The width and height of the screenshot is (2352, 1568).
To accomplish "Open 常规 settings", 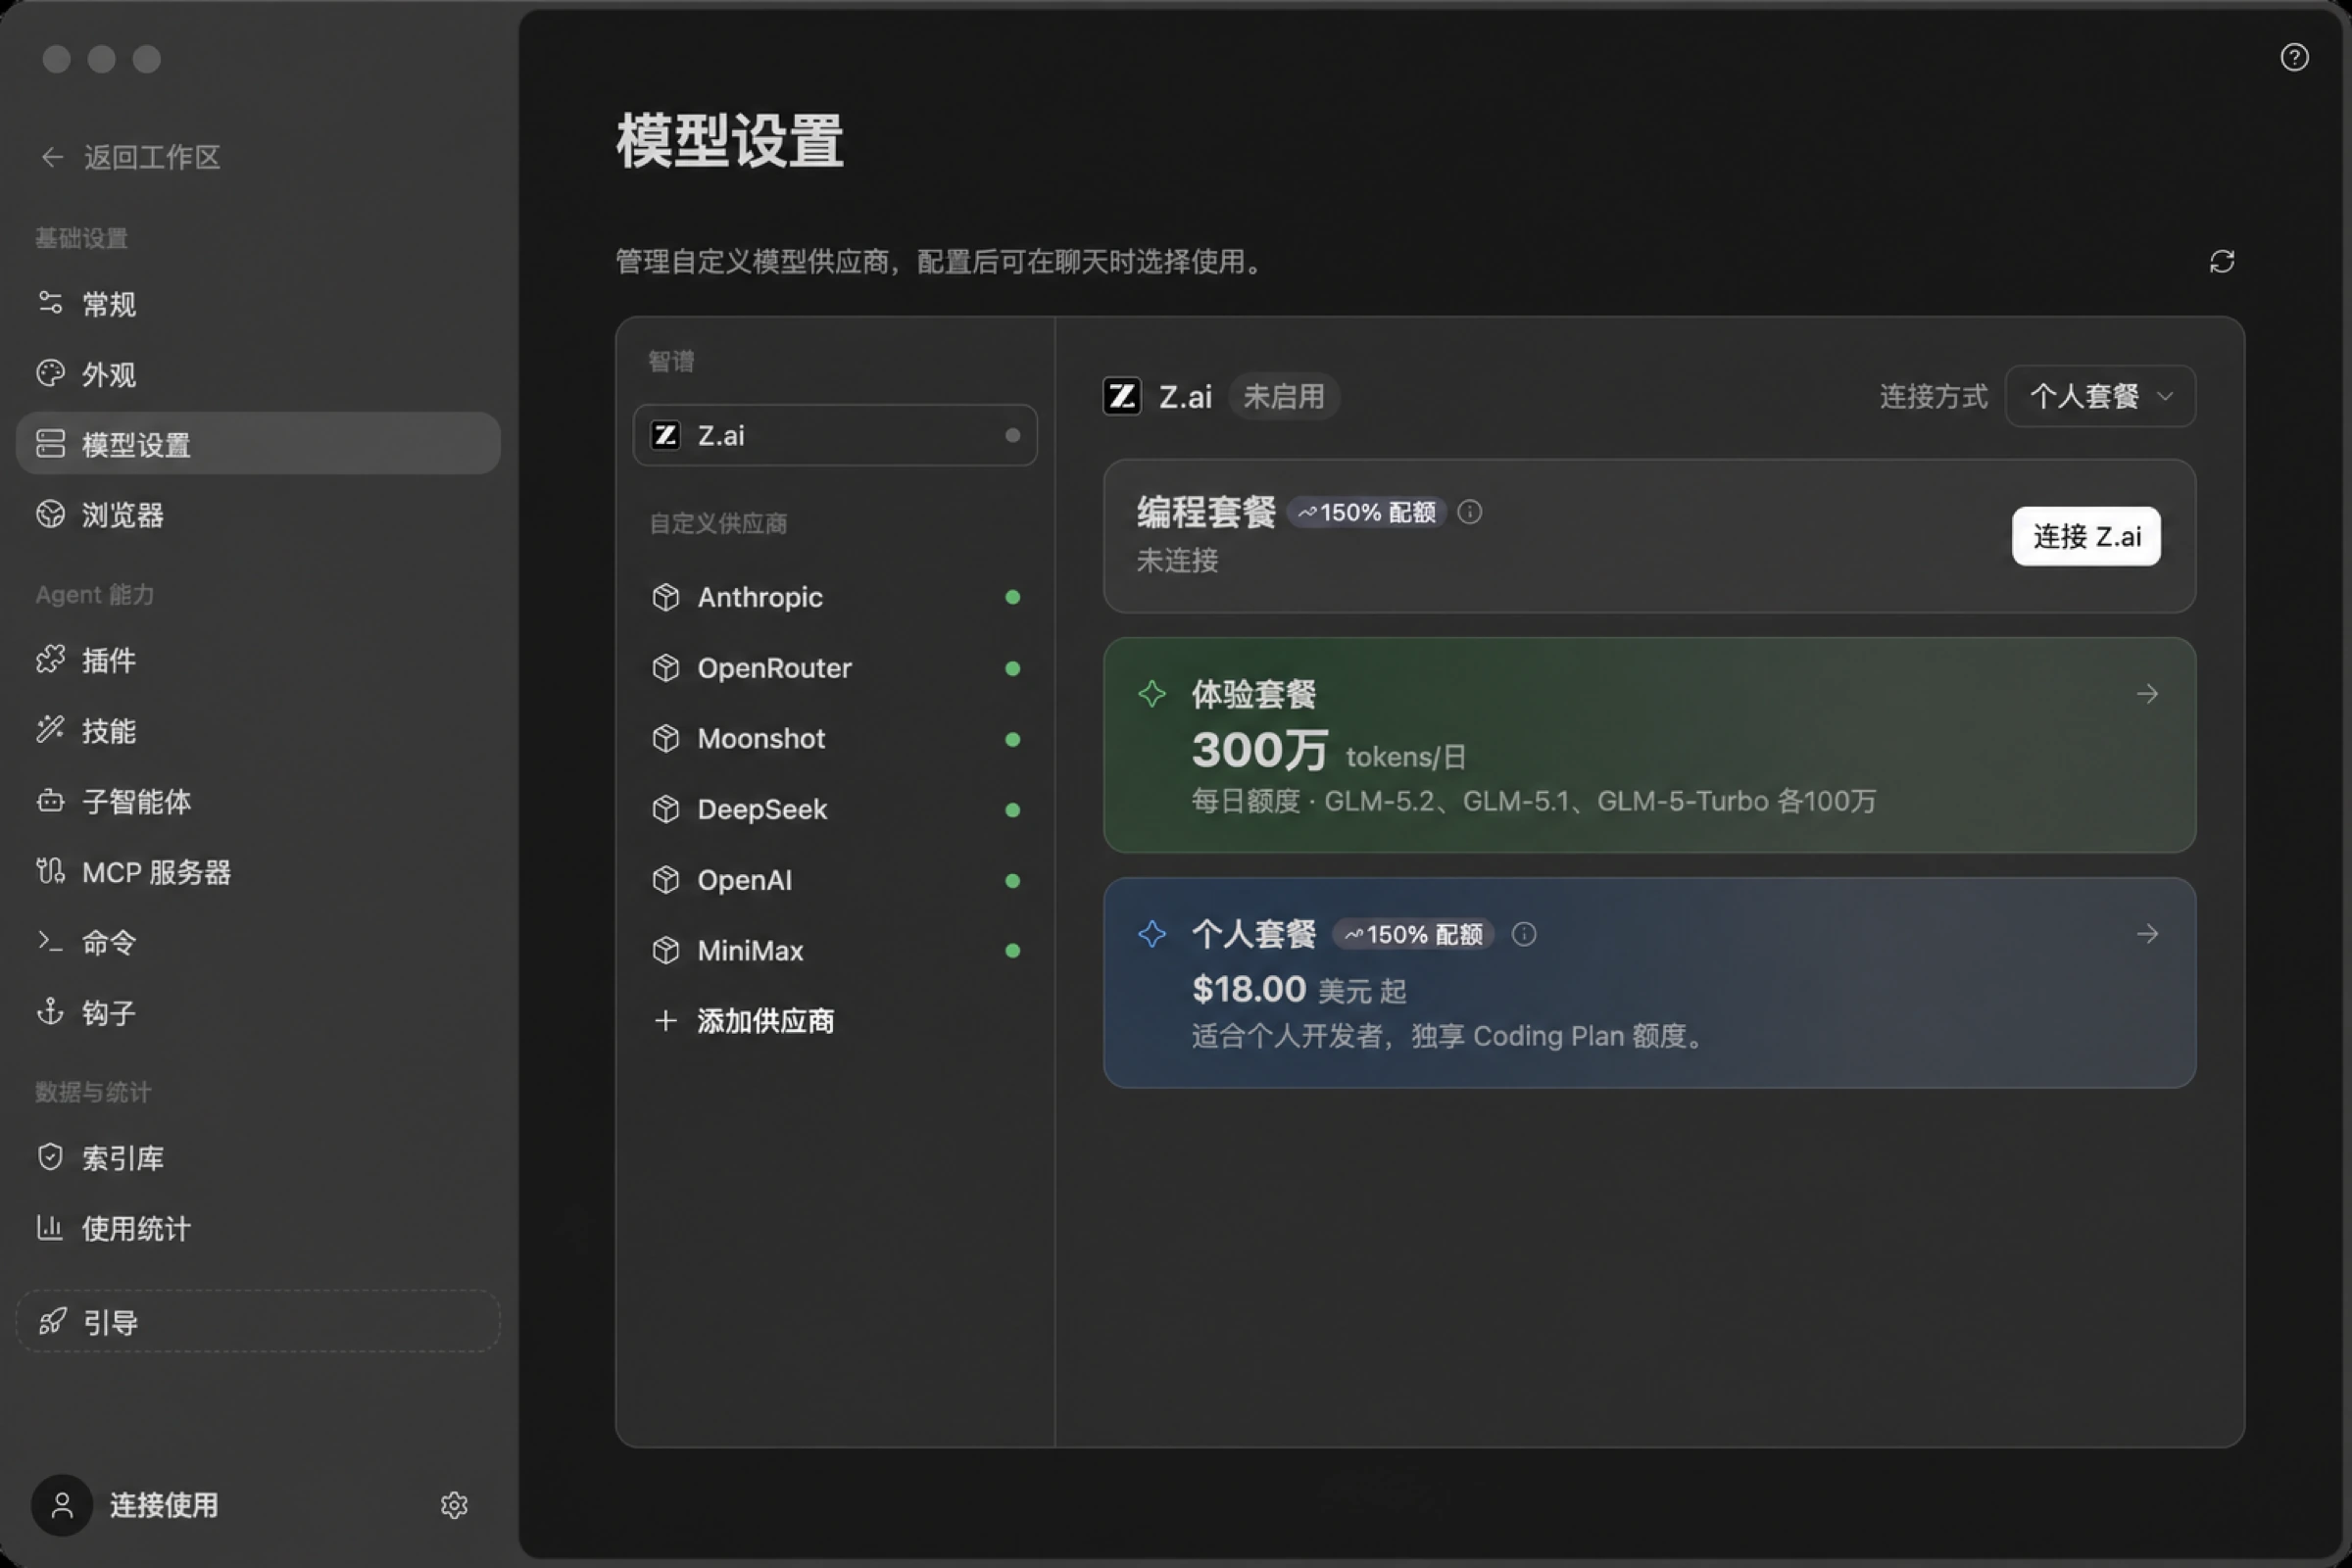I will (258, 303).
